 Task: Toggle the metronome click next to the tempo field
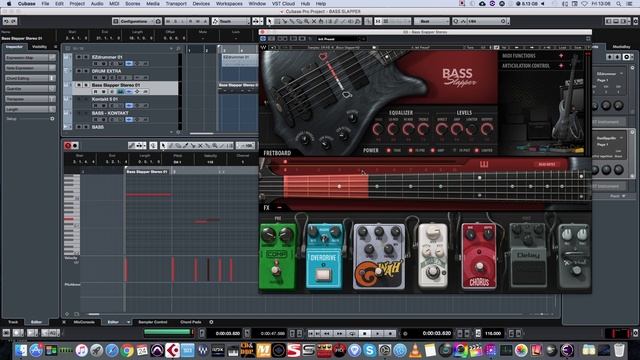[x=478, y=333]
